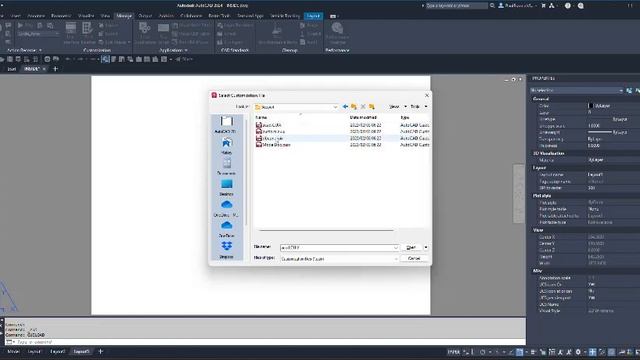Collapse the Plot style section in Properties

[x=542, y=196]
